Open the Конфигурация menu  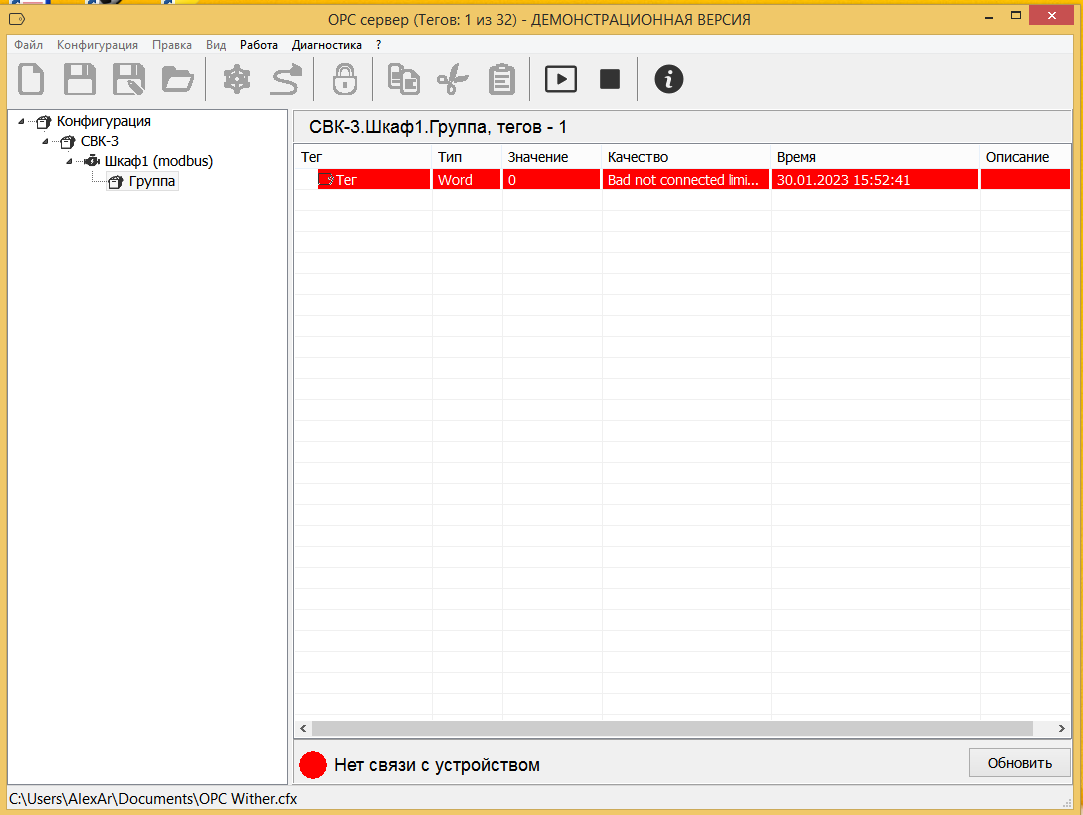pyautogui.click(x=97, y=45)
